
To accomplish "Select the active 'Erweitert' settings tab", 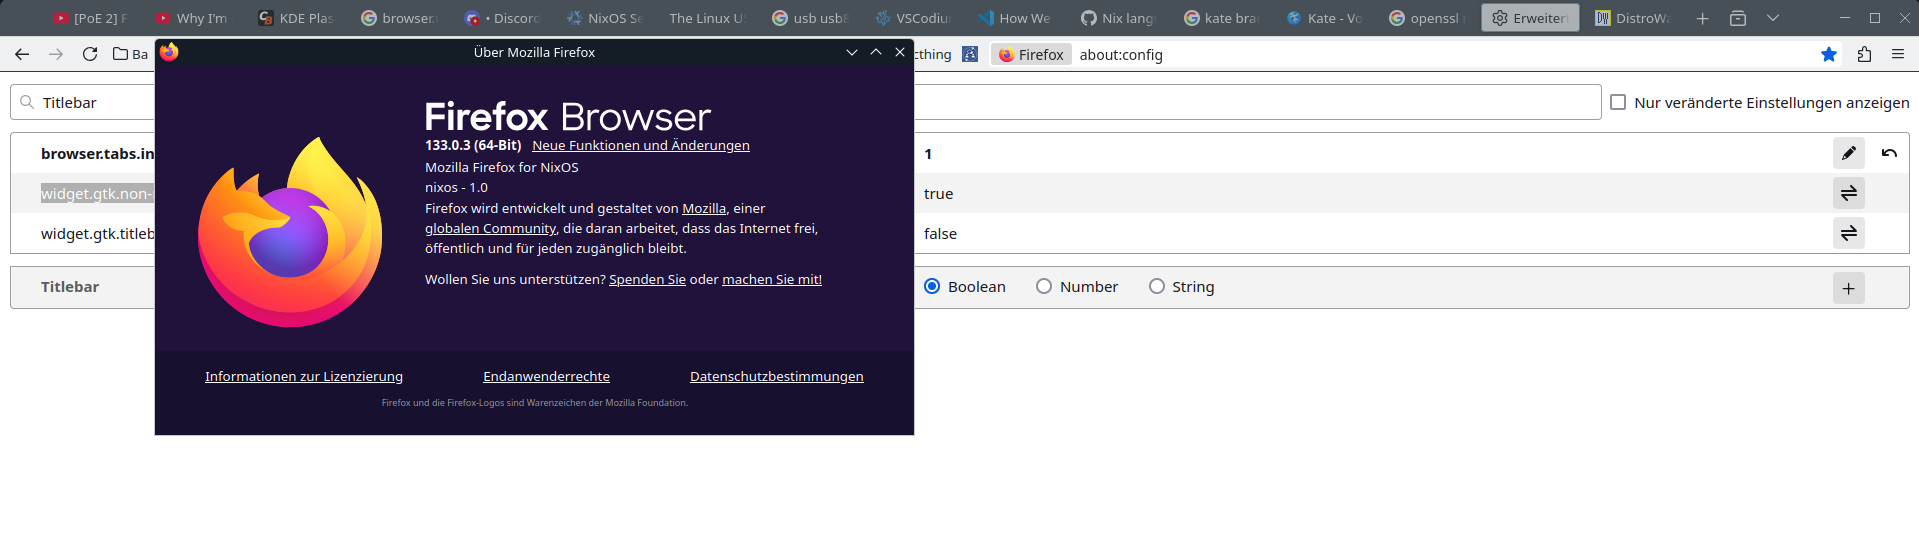I will coord(1530,18).
